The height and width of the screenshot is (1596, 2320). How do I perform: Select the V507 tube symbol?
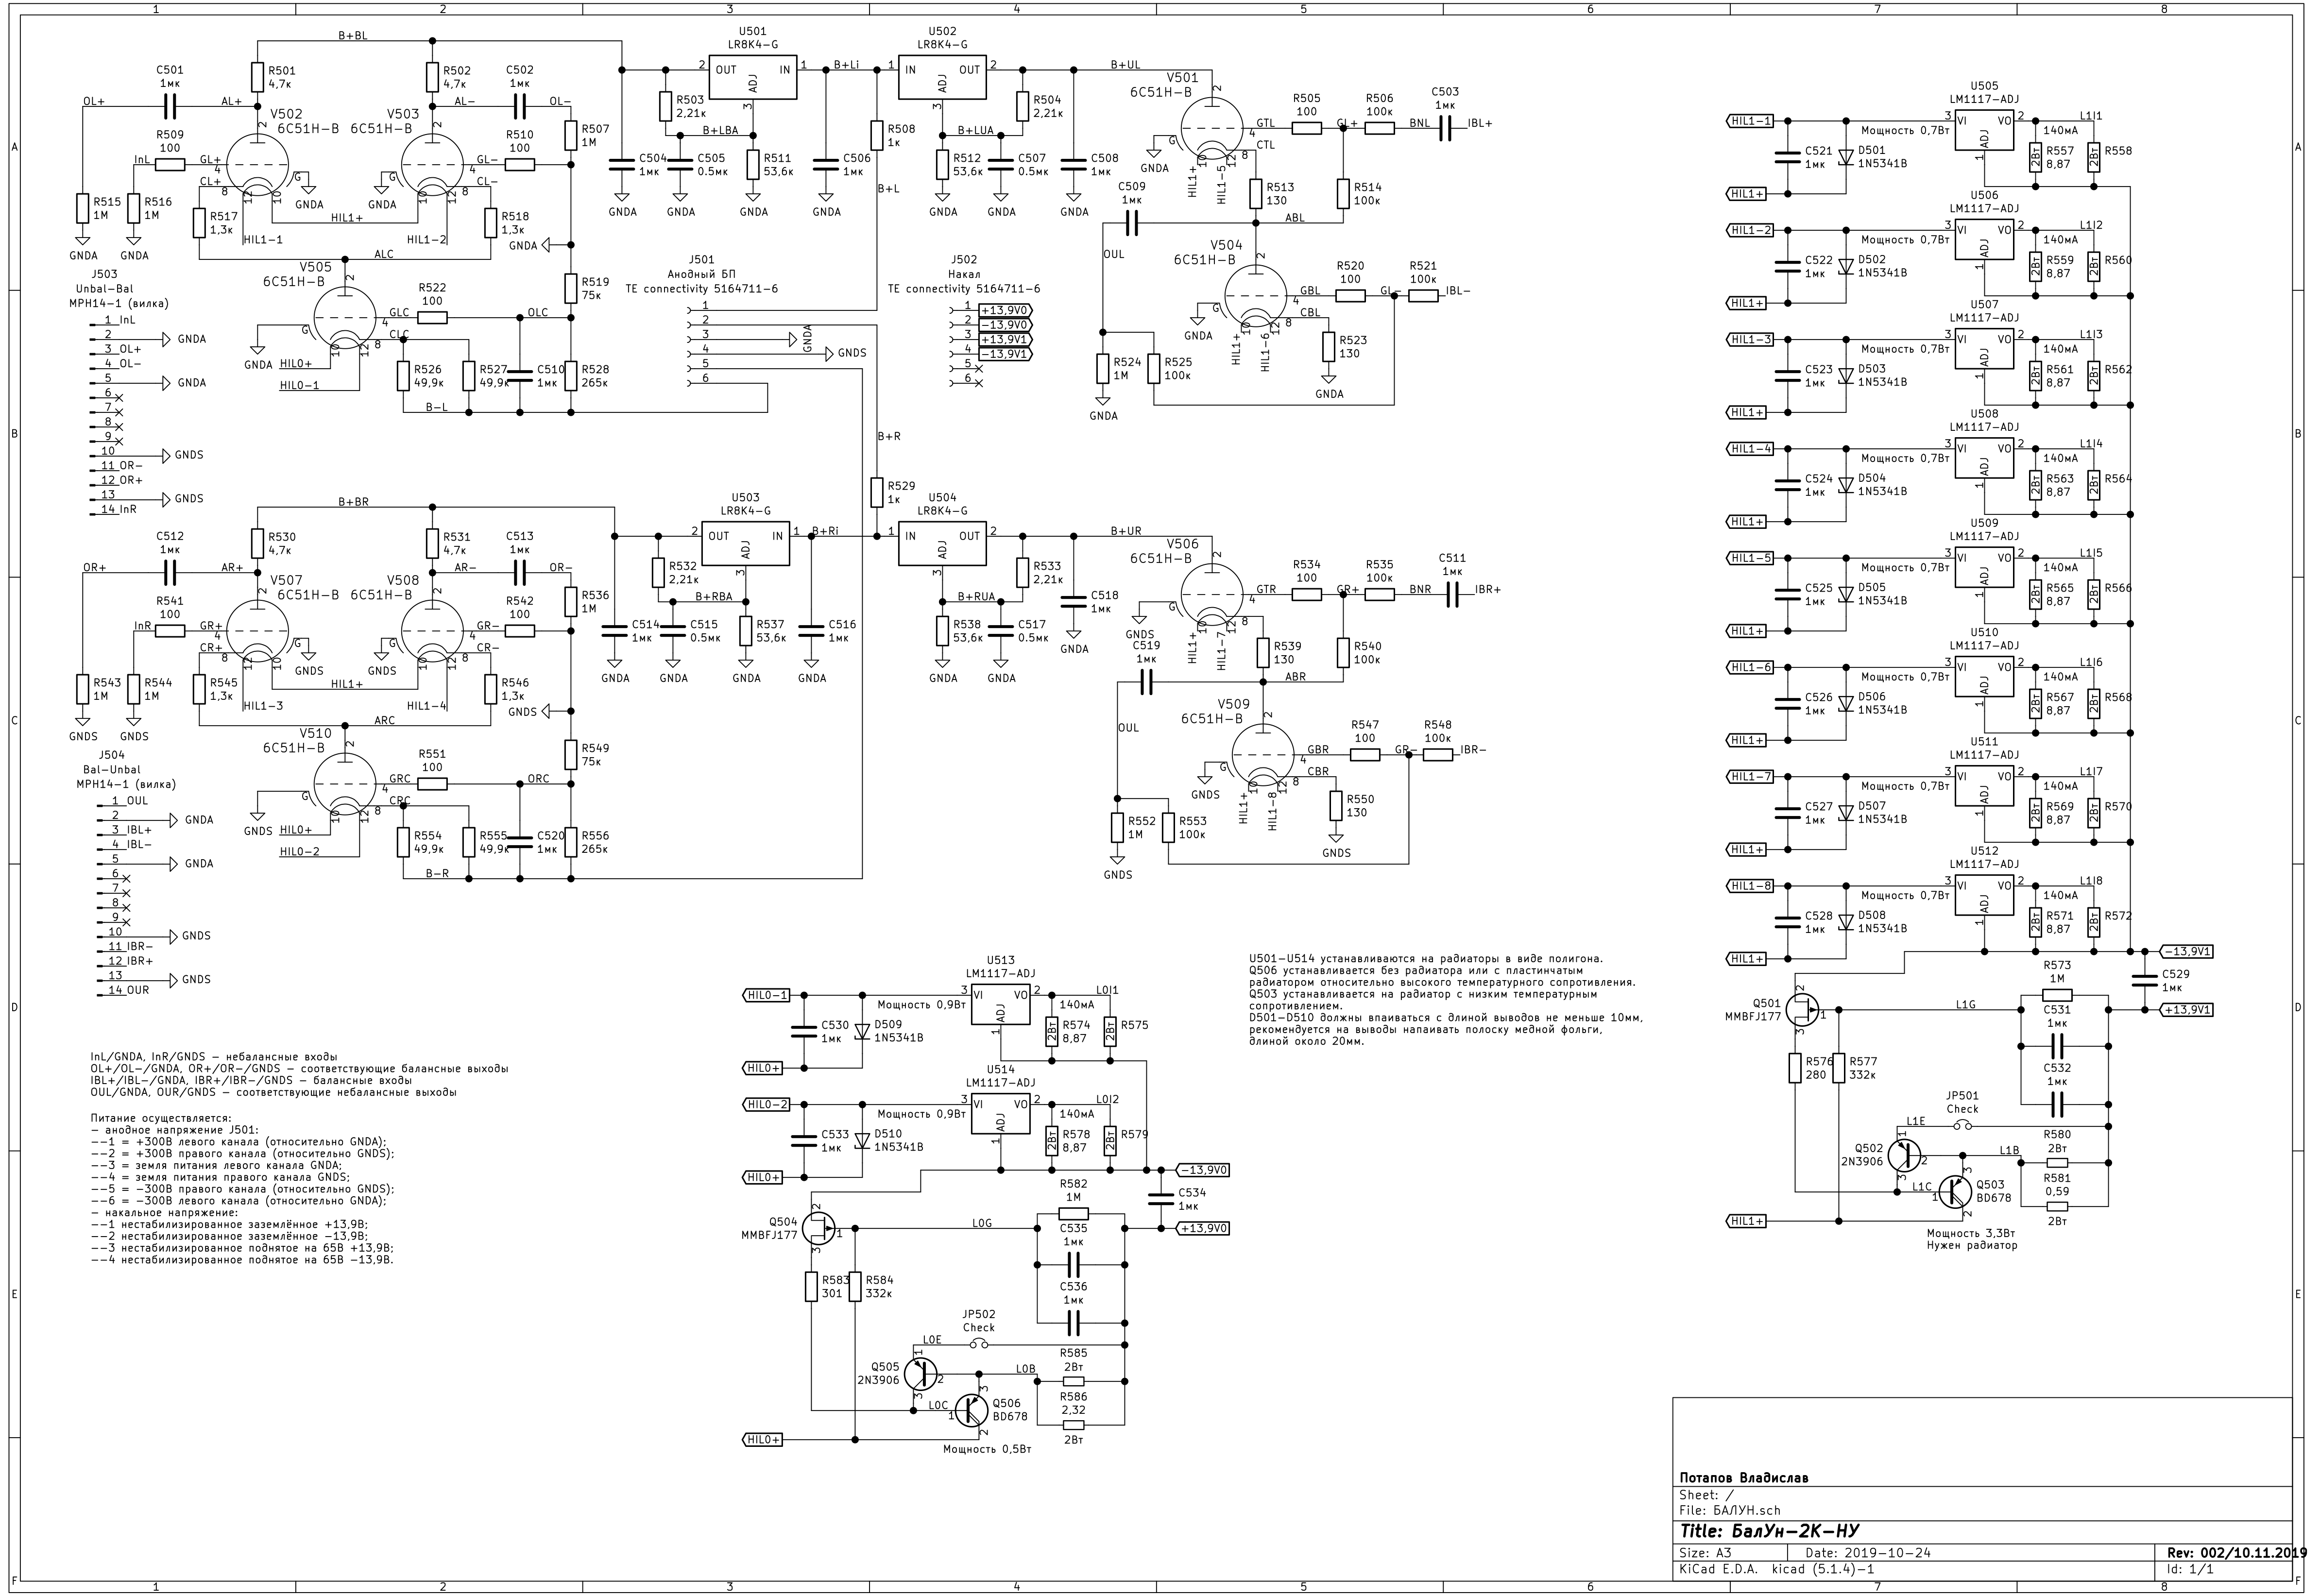tap(258, 631)
